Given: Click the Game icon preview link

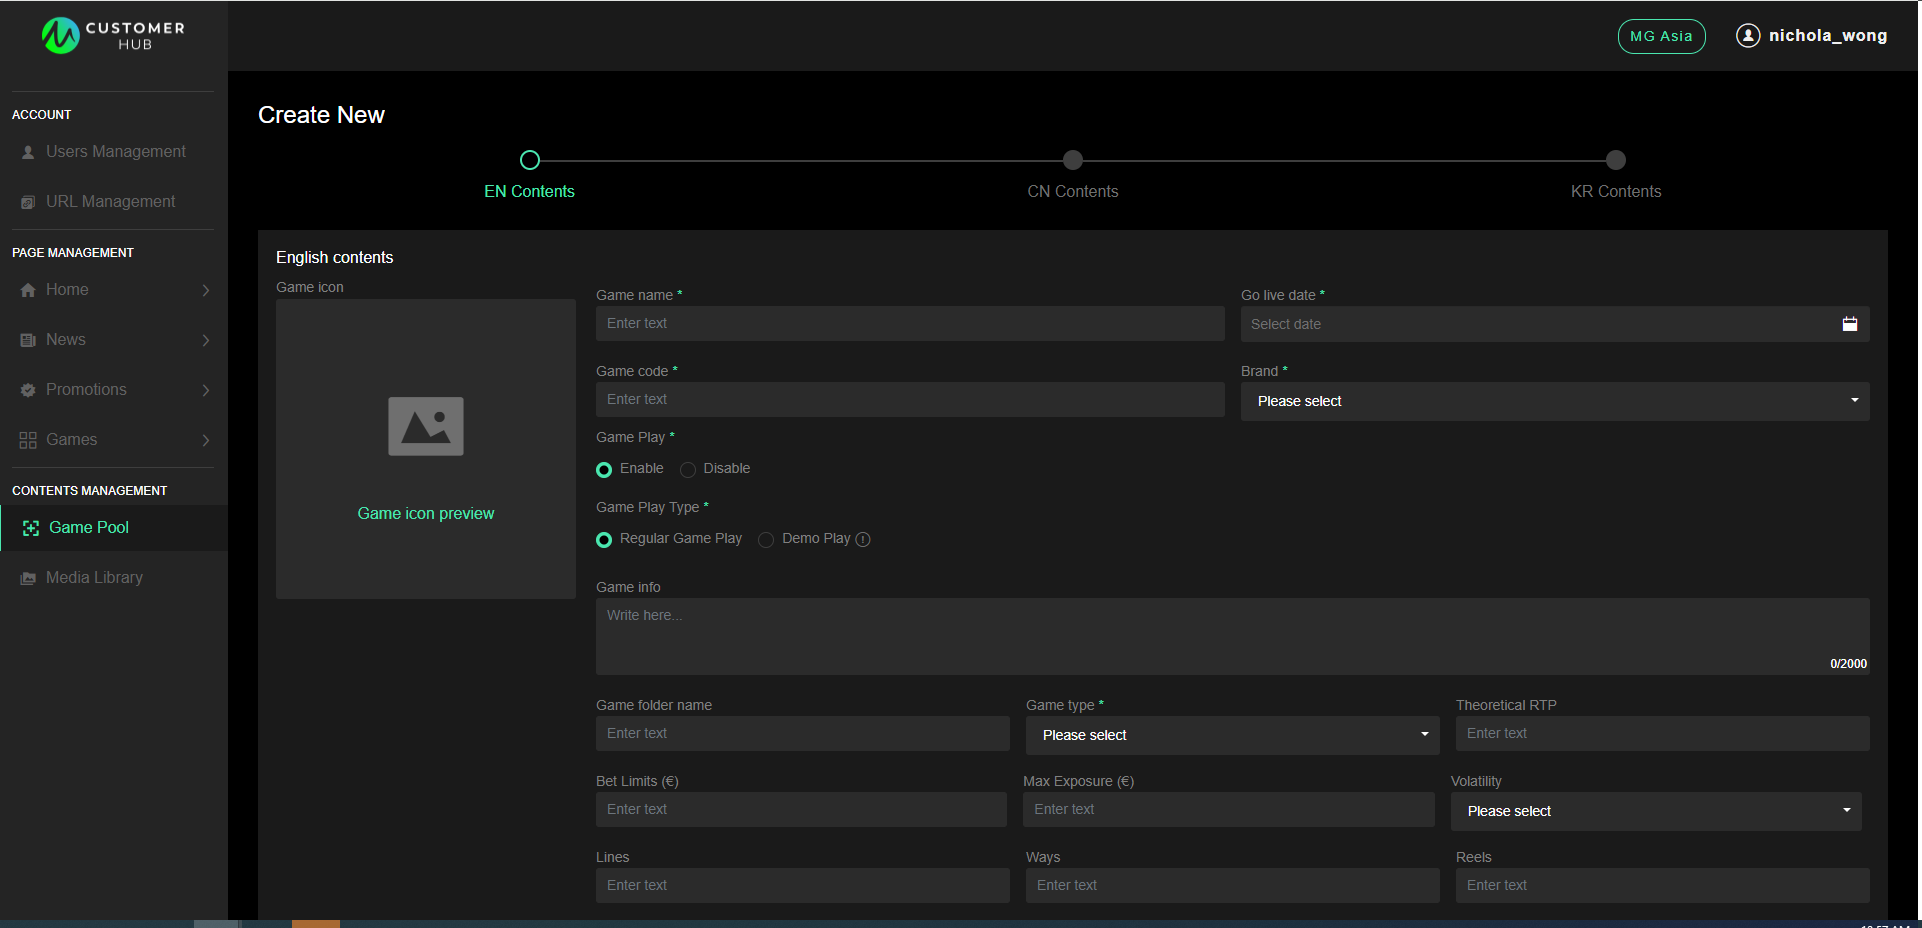Looking at the screenshot, I should coord(425,514).
